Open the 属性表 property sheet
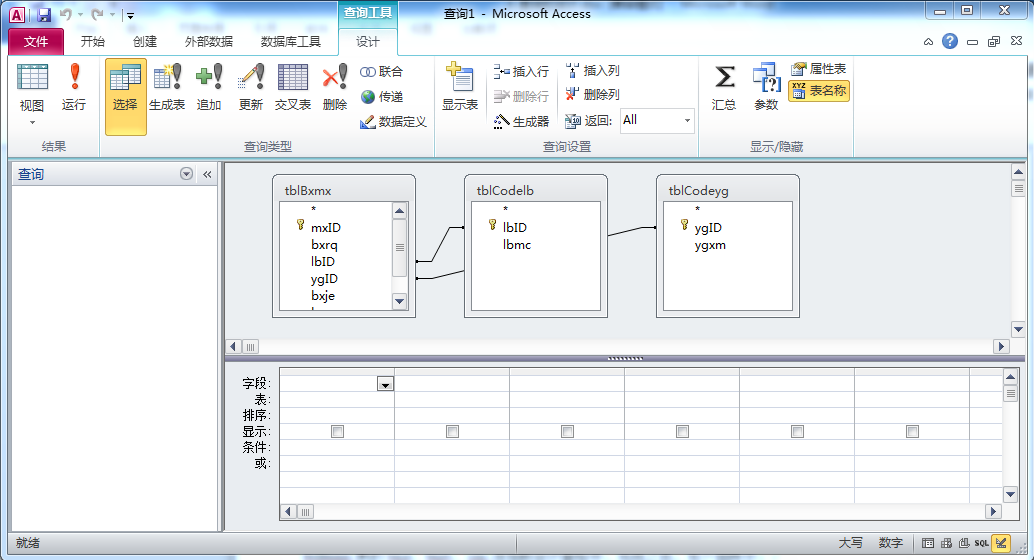This screenshot has width=1034, height=560. coord(818,69)
